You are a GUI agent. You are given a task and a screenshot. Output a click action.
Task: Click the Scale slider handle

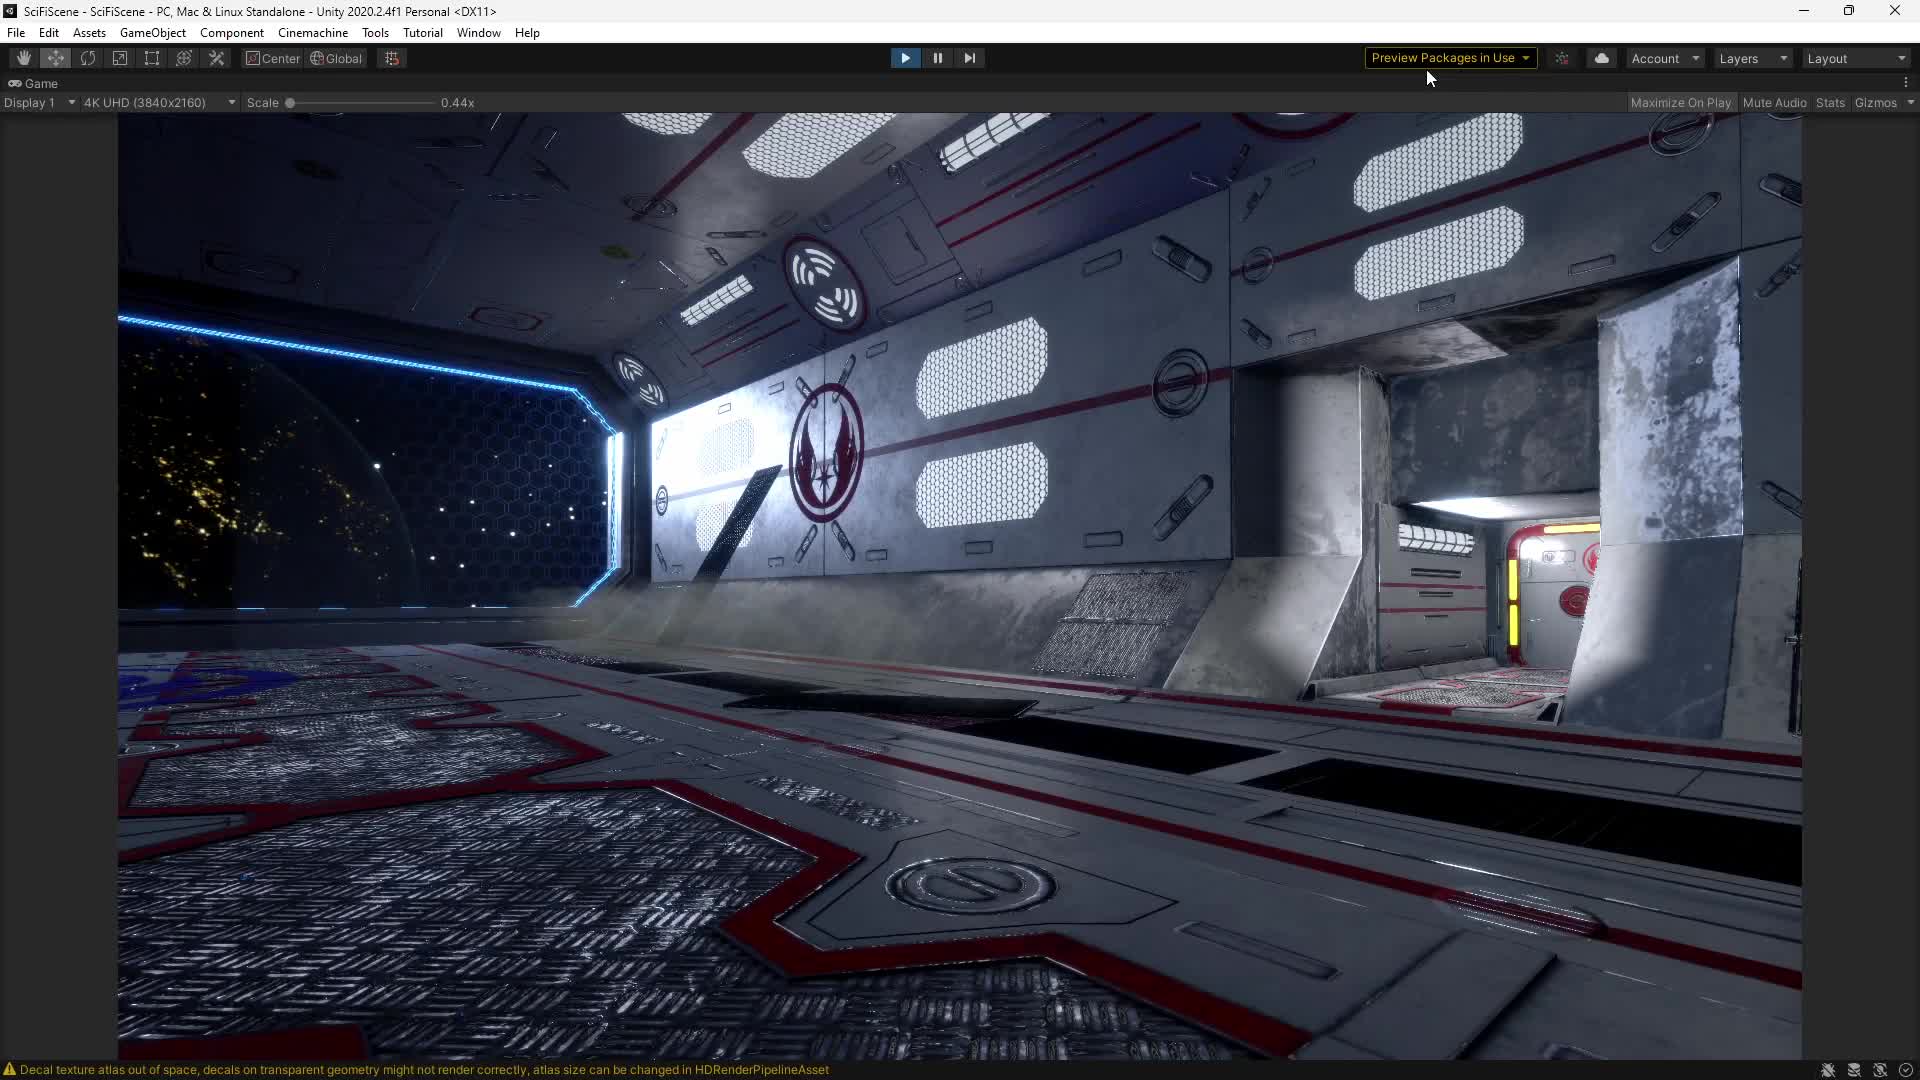click(290, 103)
